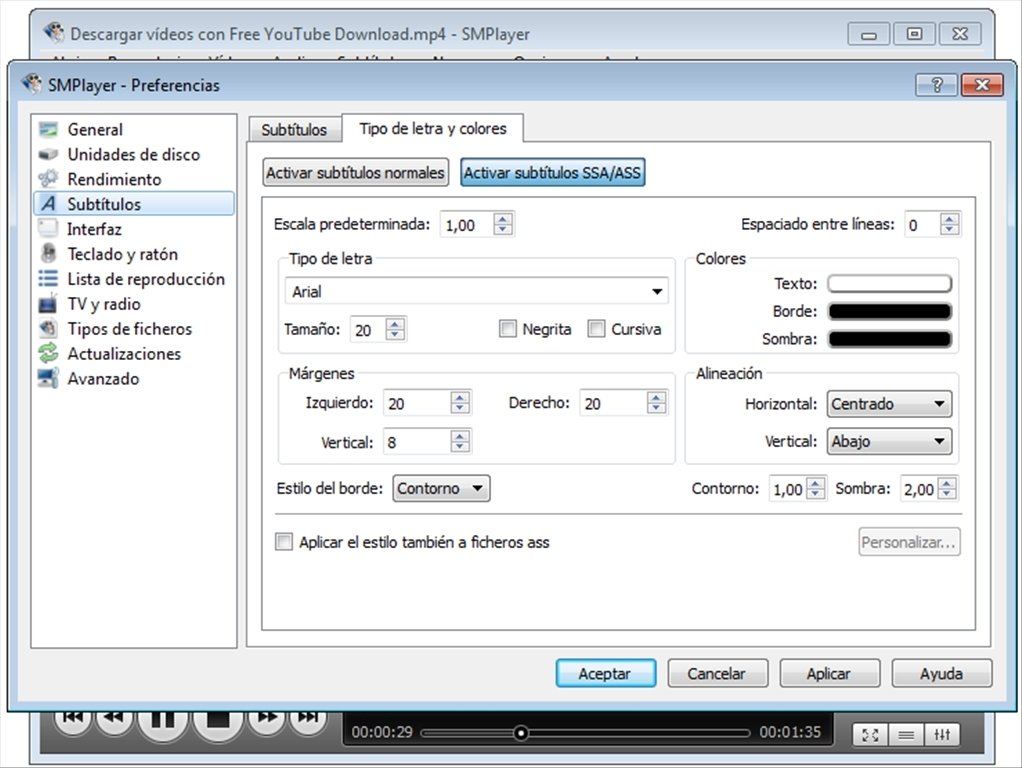Click the SMPlayer icon in the Preferencias title bar

click(x=32, y=84)
